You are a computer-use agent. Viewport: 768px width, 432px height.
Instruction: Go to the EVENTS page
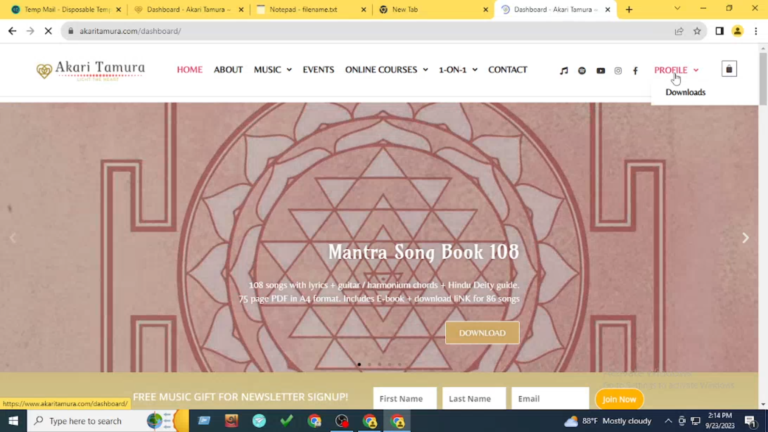(x=318, y=70)
